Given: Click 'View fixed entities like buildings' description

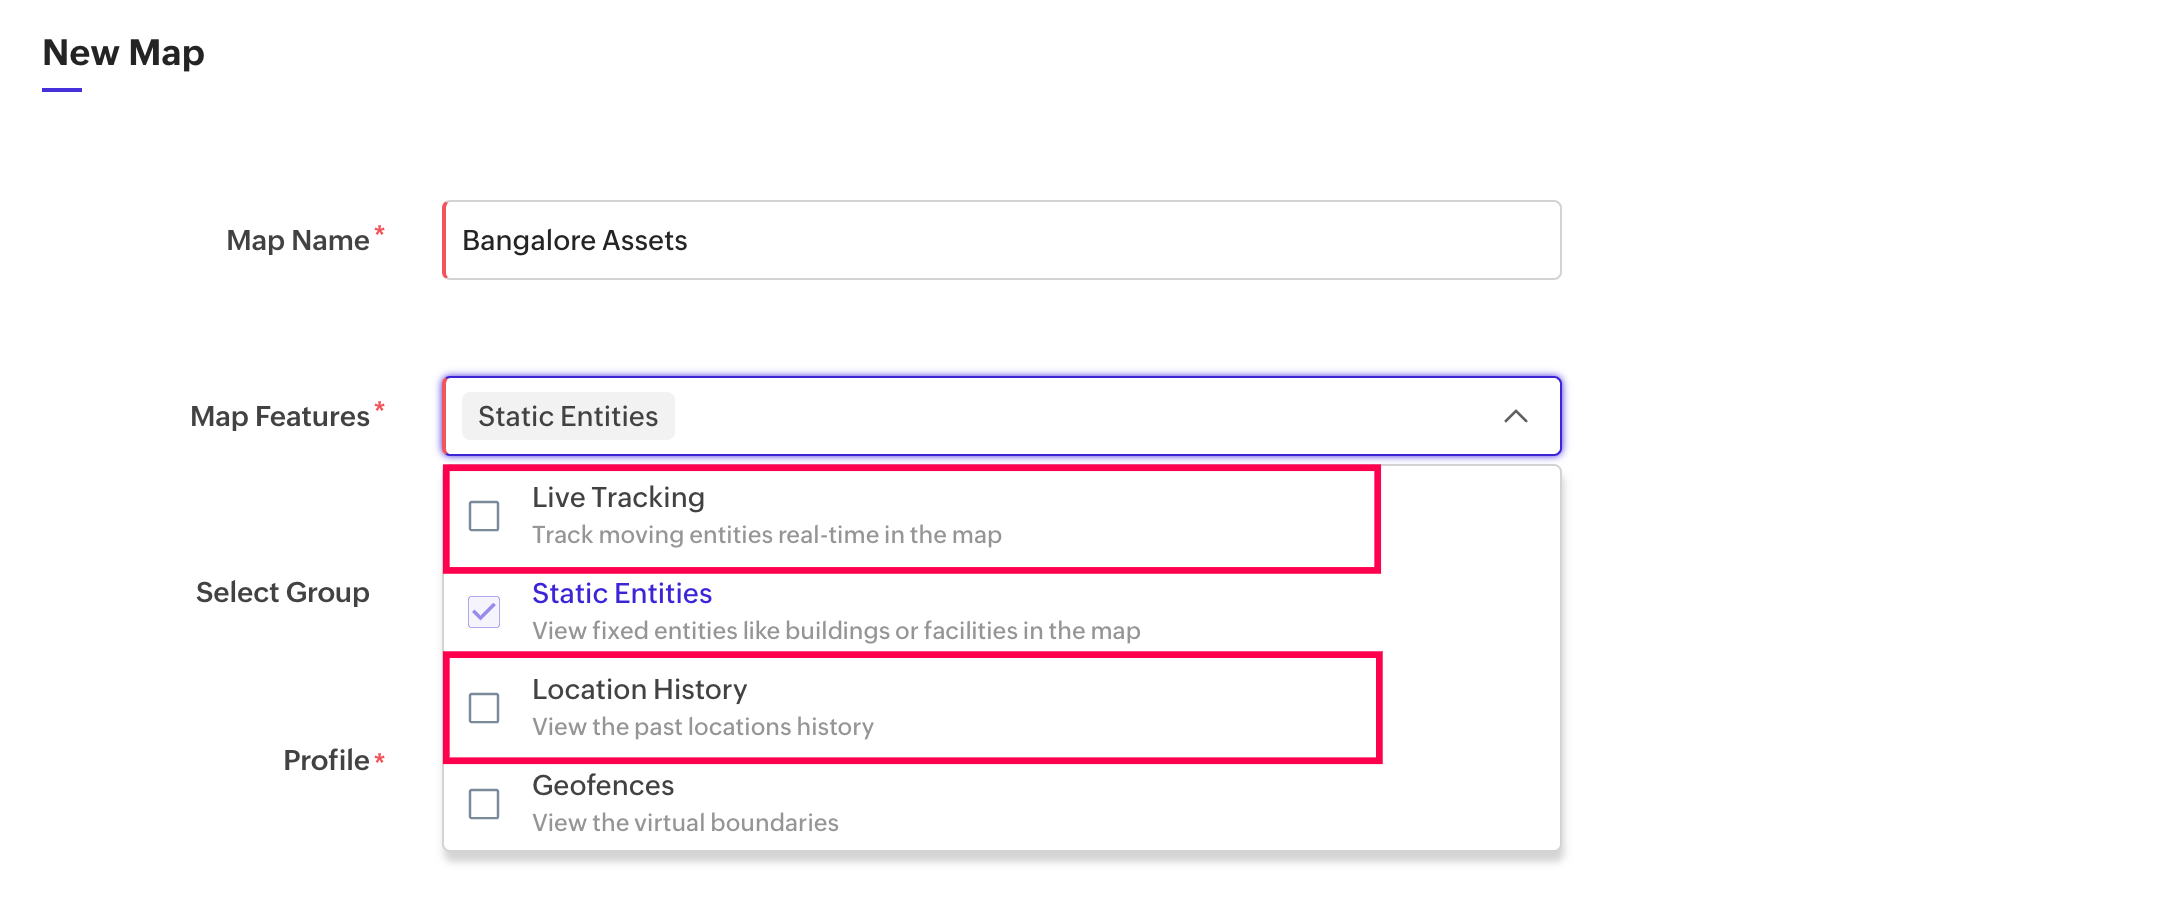Looking at the screenshot, I should (836, 631).
